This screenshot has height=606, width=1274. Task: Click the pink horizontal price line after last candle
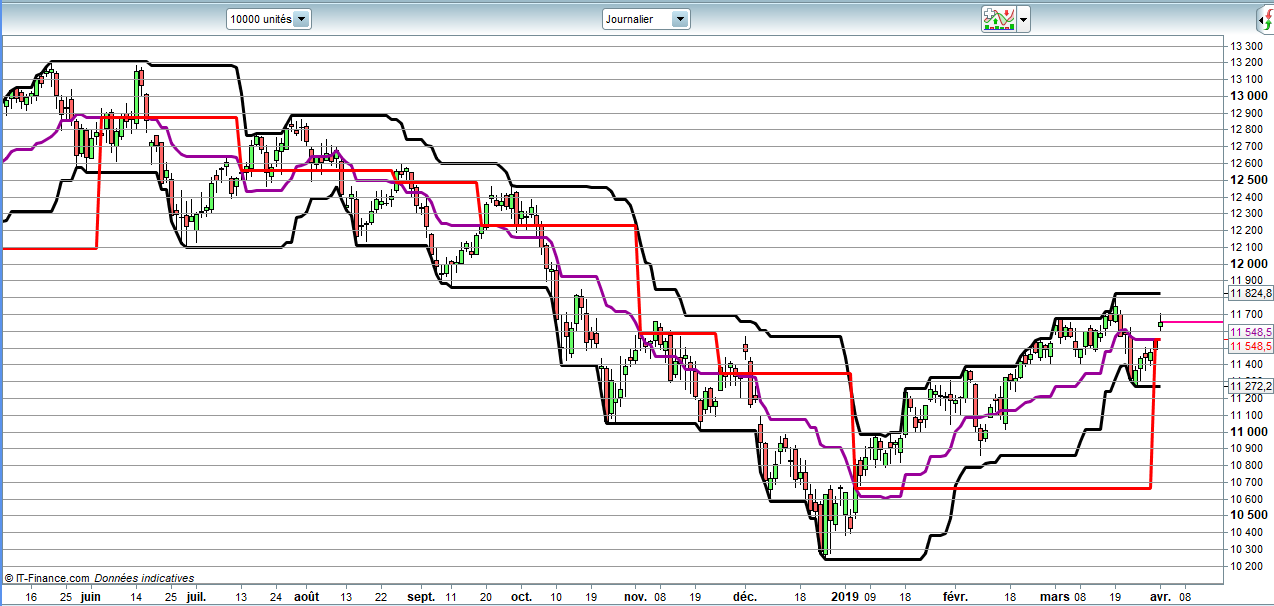click(x=1195, y=322)
